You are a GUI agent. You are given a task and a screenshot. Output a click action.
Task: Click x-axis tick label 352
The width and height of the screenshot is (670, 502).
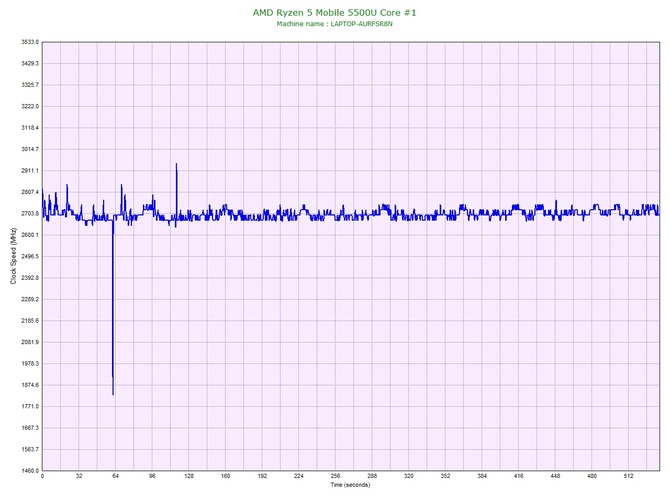tap(445, 476)
